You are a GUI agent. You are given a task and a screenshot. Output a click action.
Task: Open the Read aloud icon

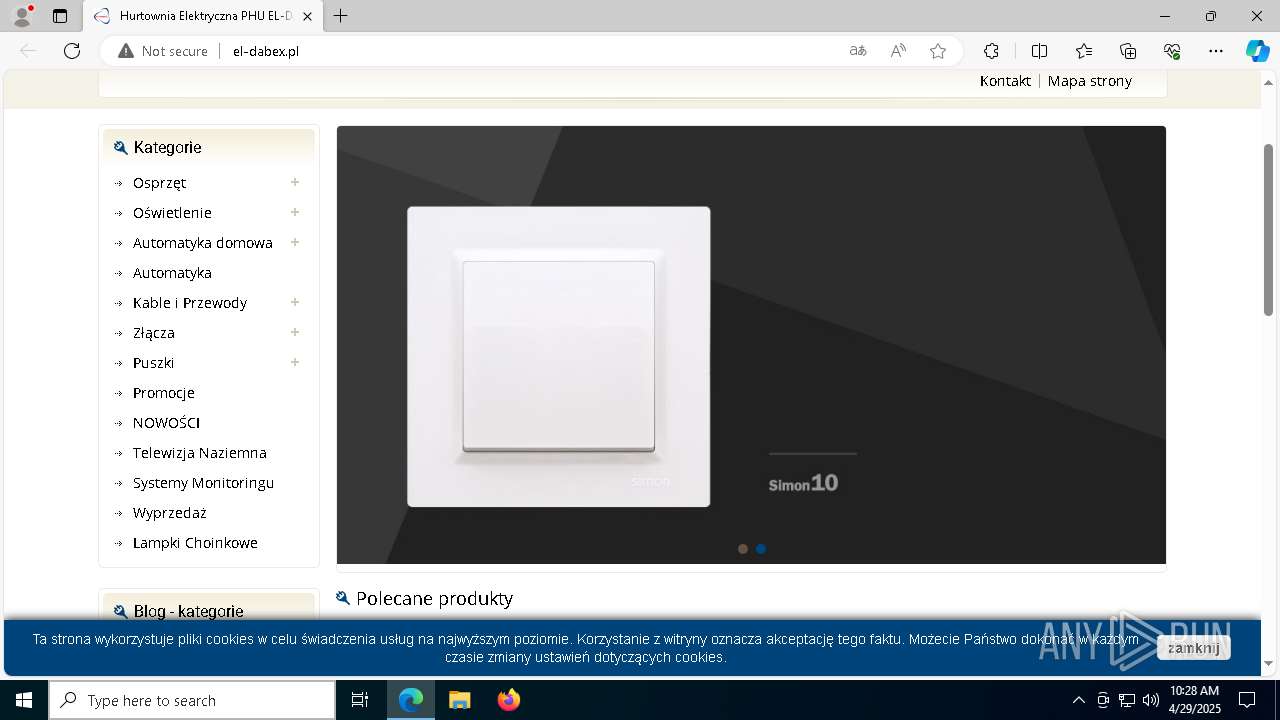[x=898, y=51]
